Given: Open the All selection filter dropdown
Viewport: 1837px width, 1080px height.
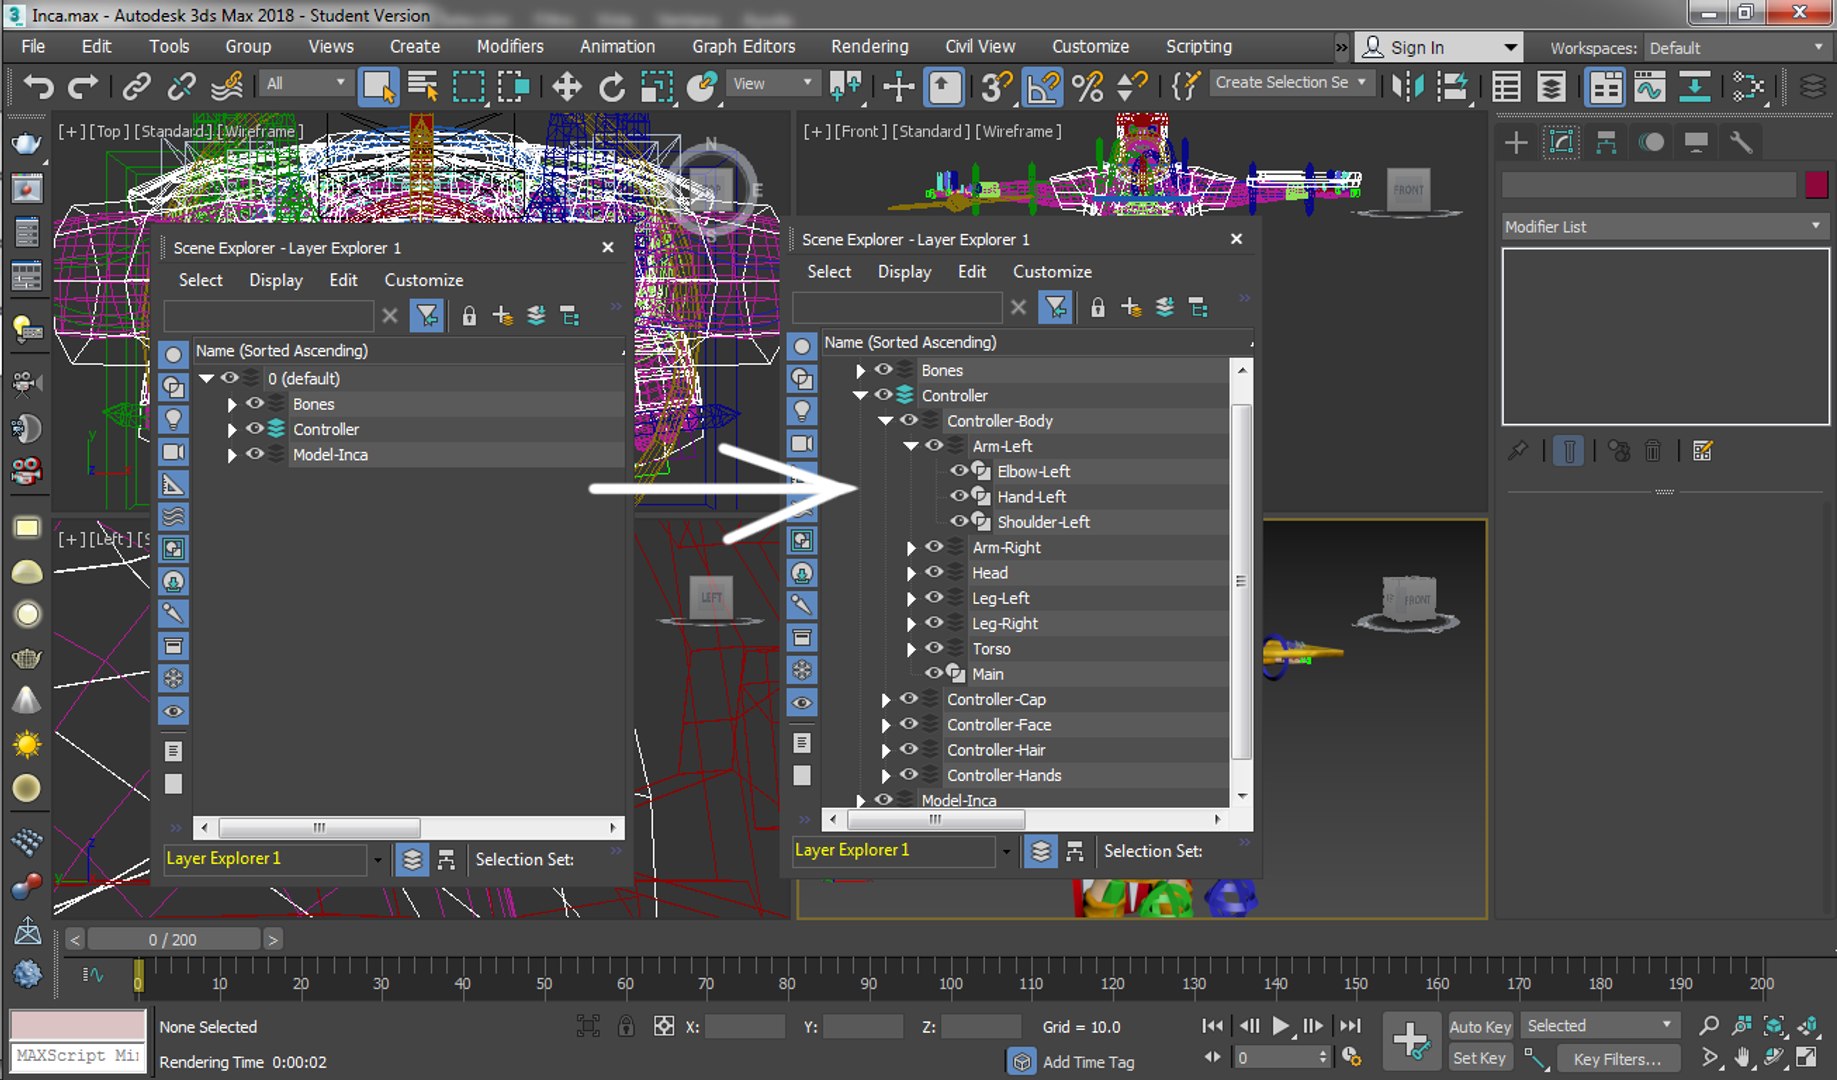Looking at the screenshot, I should pyautogui.click(x=305, y=84).
